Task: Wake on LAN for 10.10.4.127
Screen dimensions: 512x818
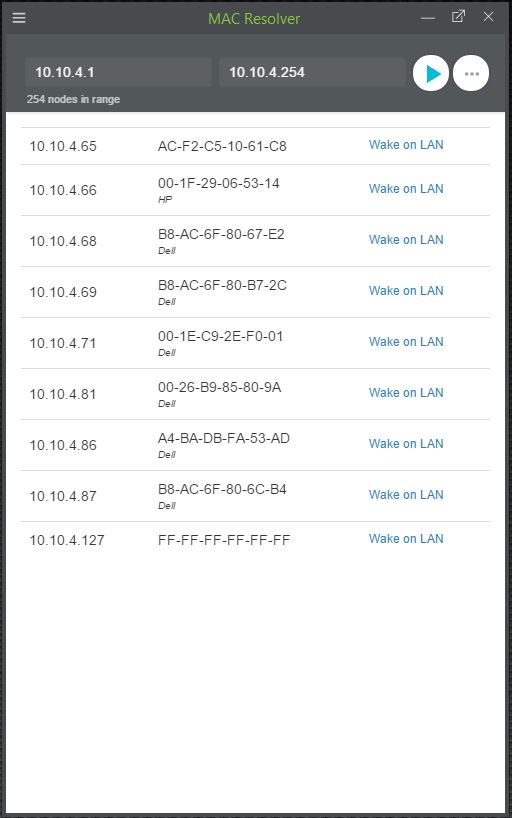Action: [x=406, y=538]
